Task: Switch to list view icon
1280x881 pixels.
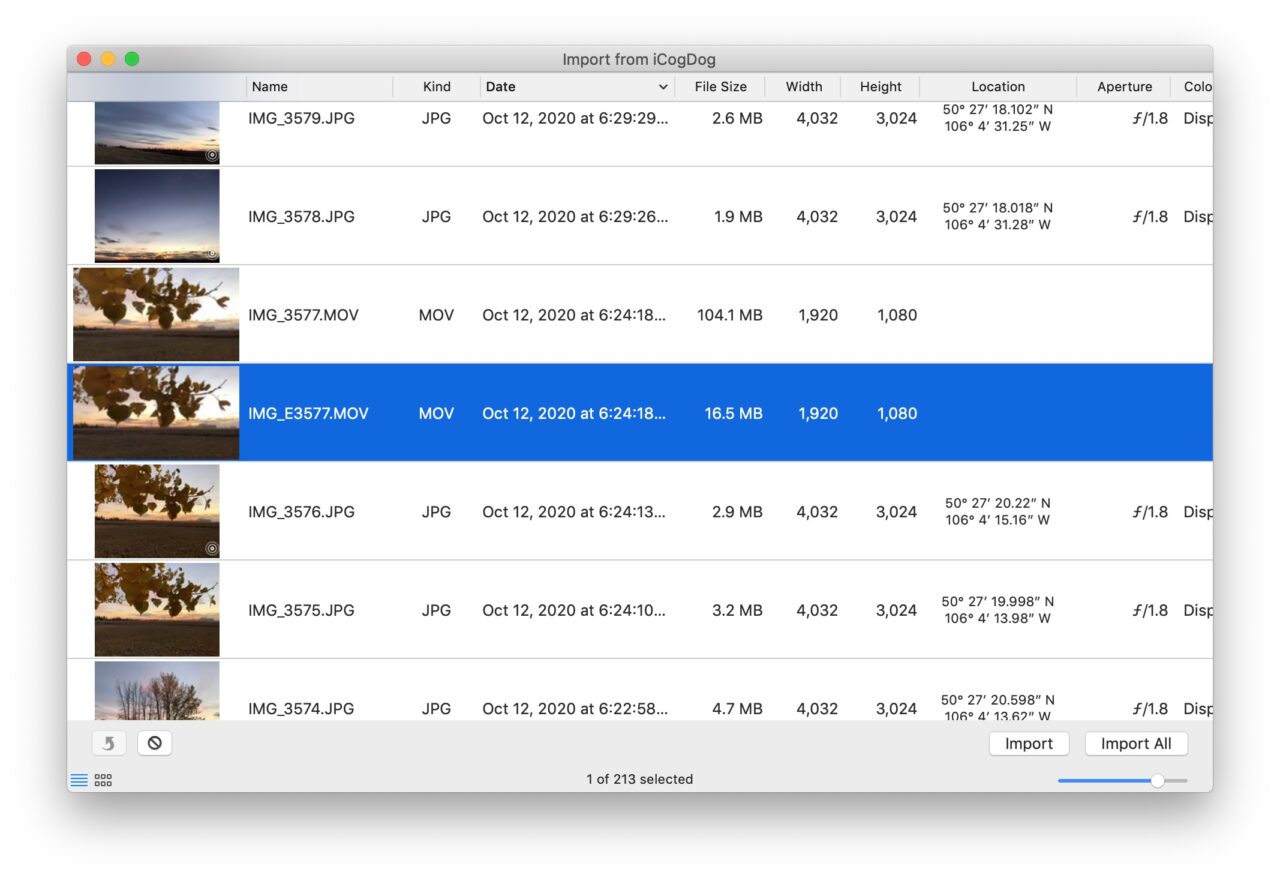Action: [x=79, y=780]
